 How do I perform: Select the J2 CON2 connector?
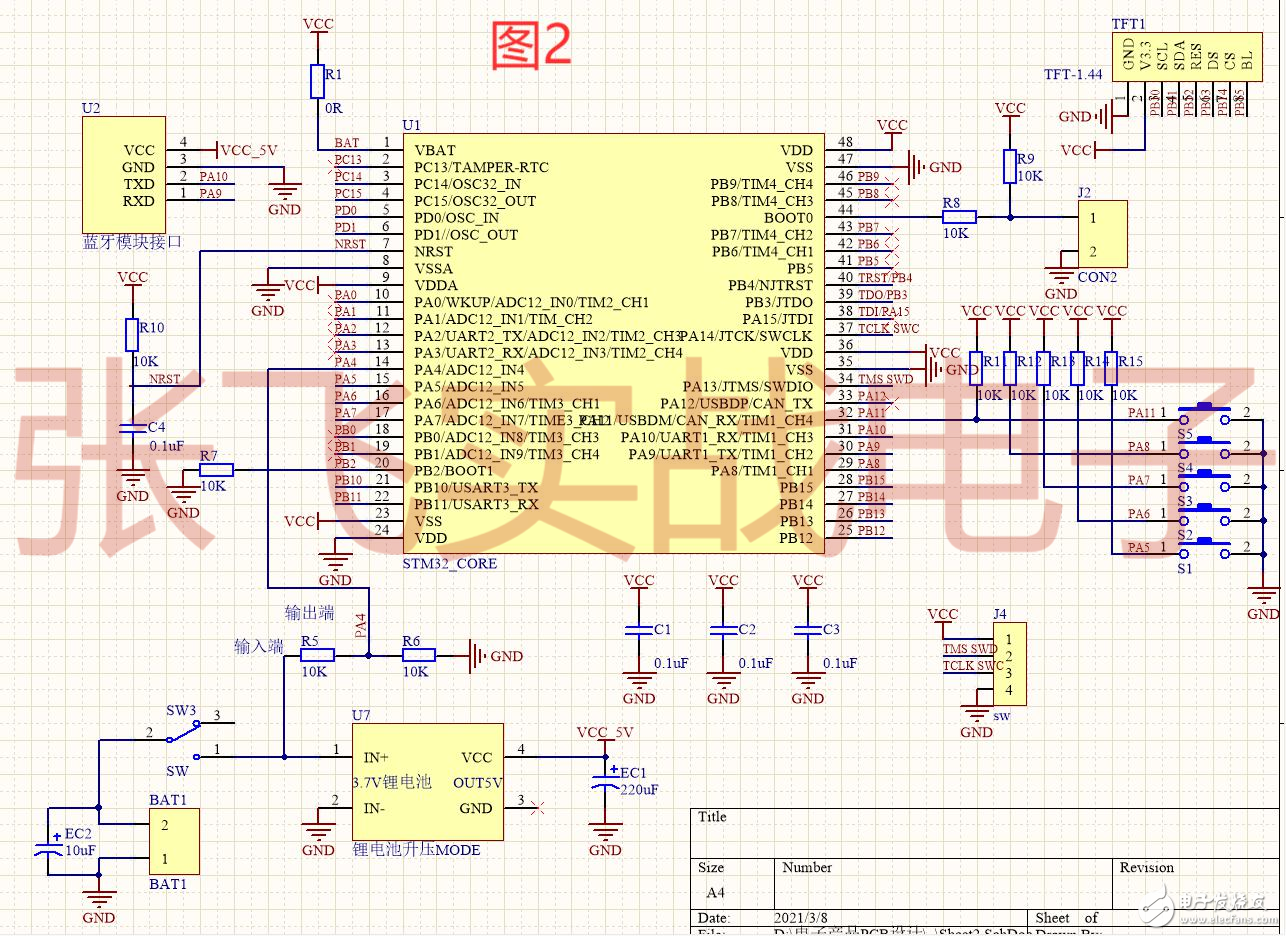[x=1102, y=234]
